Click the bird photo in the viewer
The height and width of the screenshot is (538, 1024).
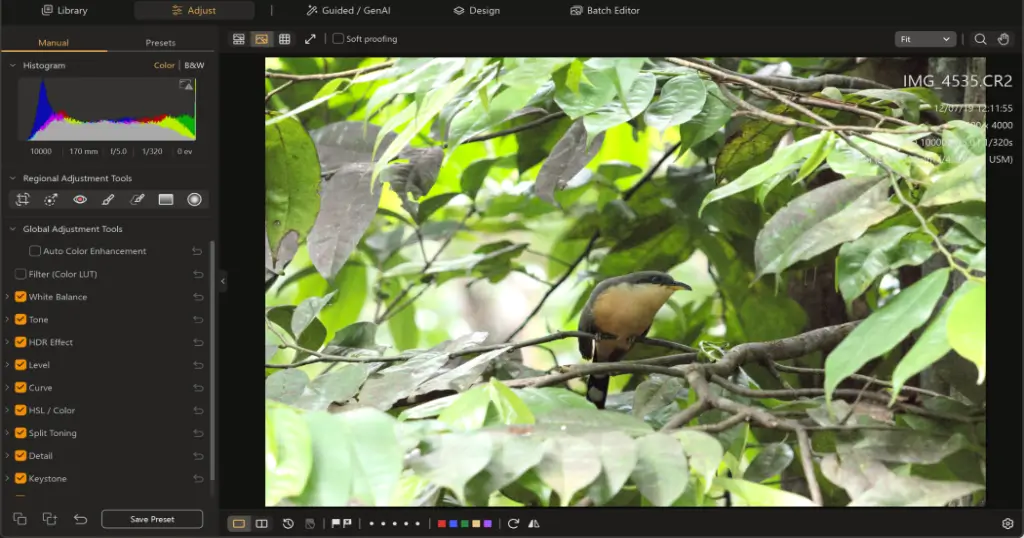pos(625,281)
